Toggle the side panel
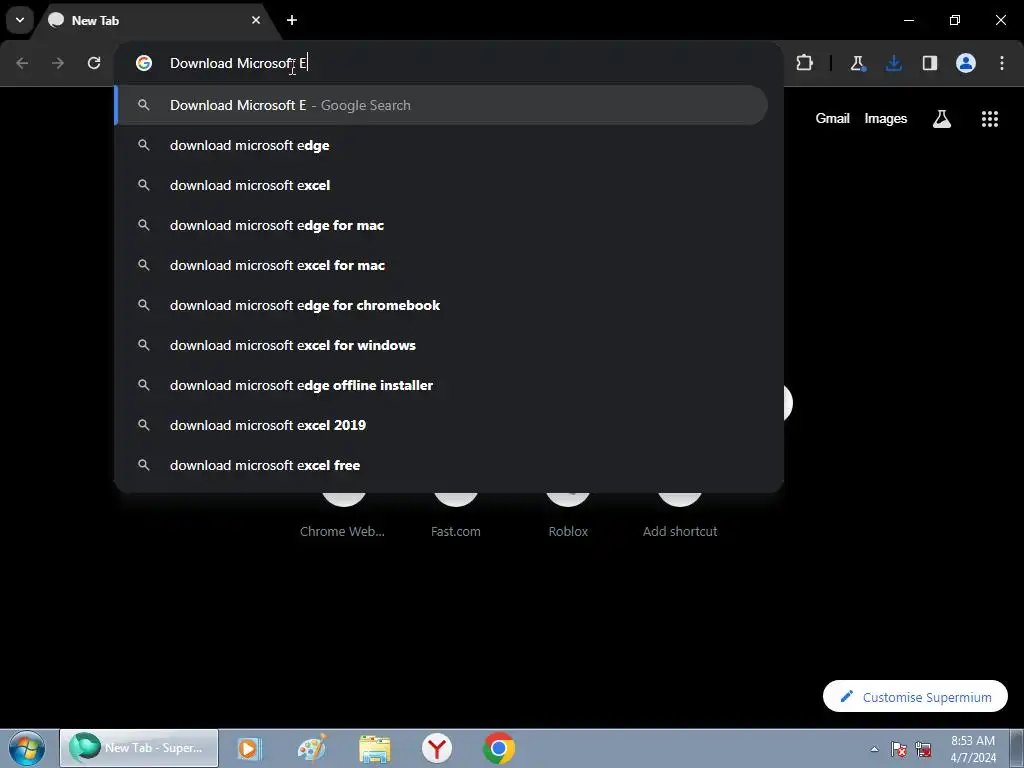1024x768 pixels. pyautogui.click(x=929, y=63)
